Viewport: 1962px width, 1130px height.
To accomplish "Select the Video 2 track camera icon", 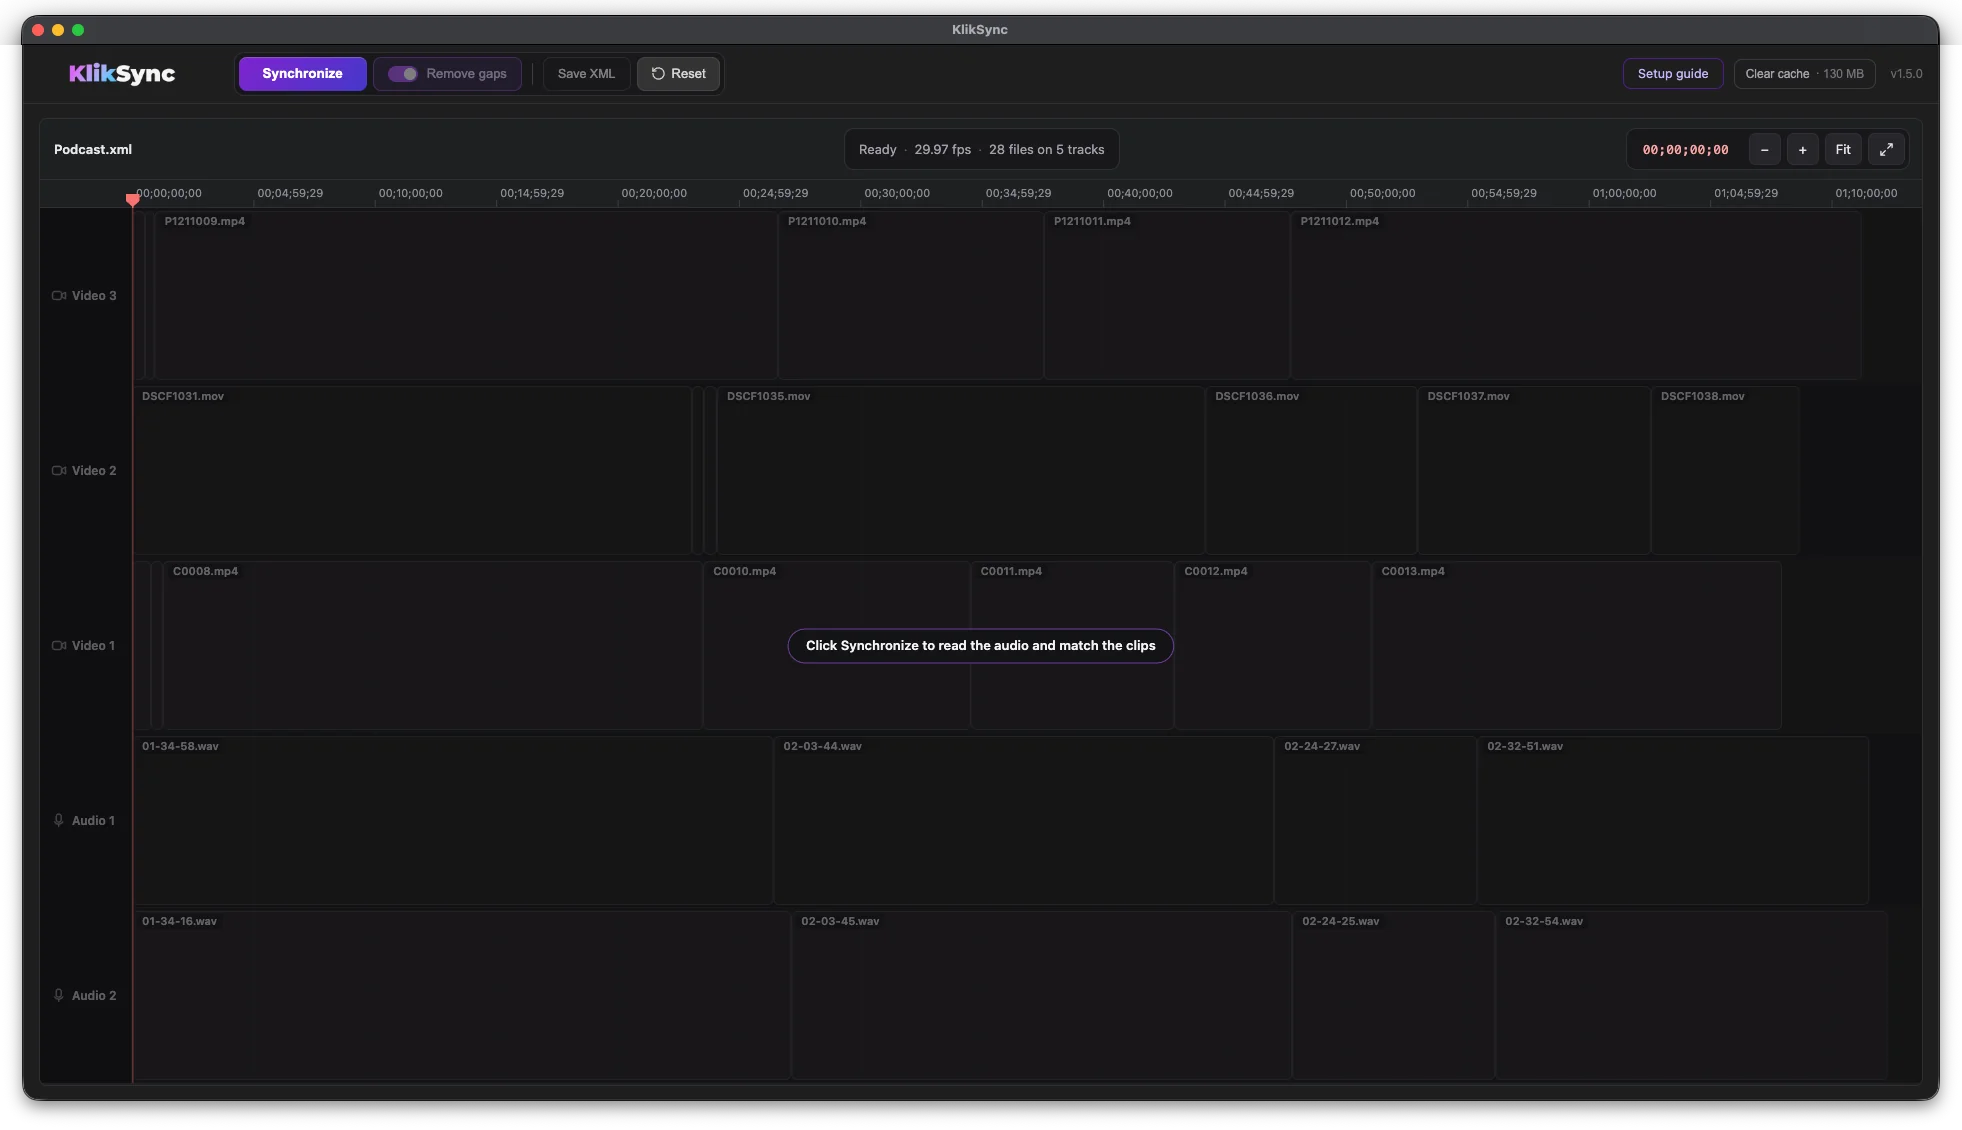I will 59,471.
